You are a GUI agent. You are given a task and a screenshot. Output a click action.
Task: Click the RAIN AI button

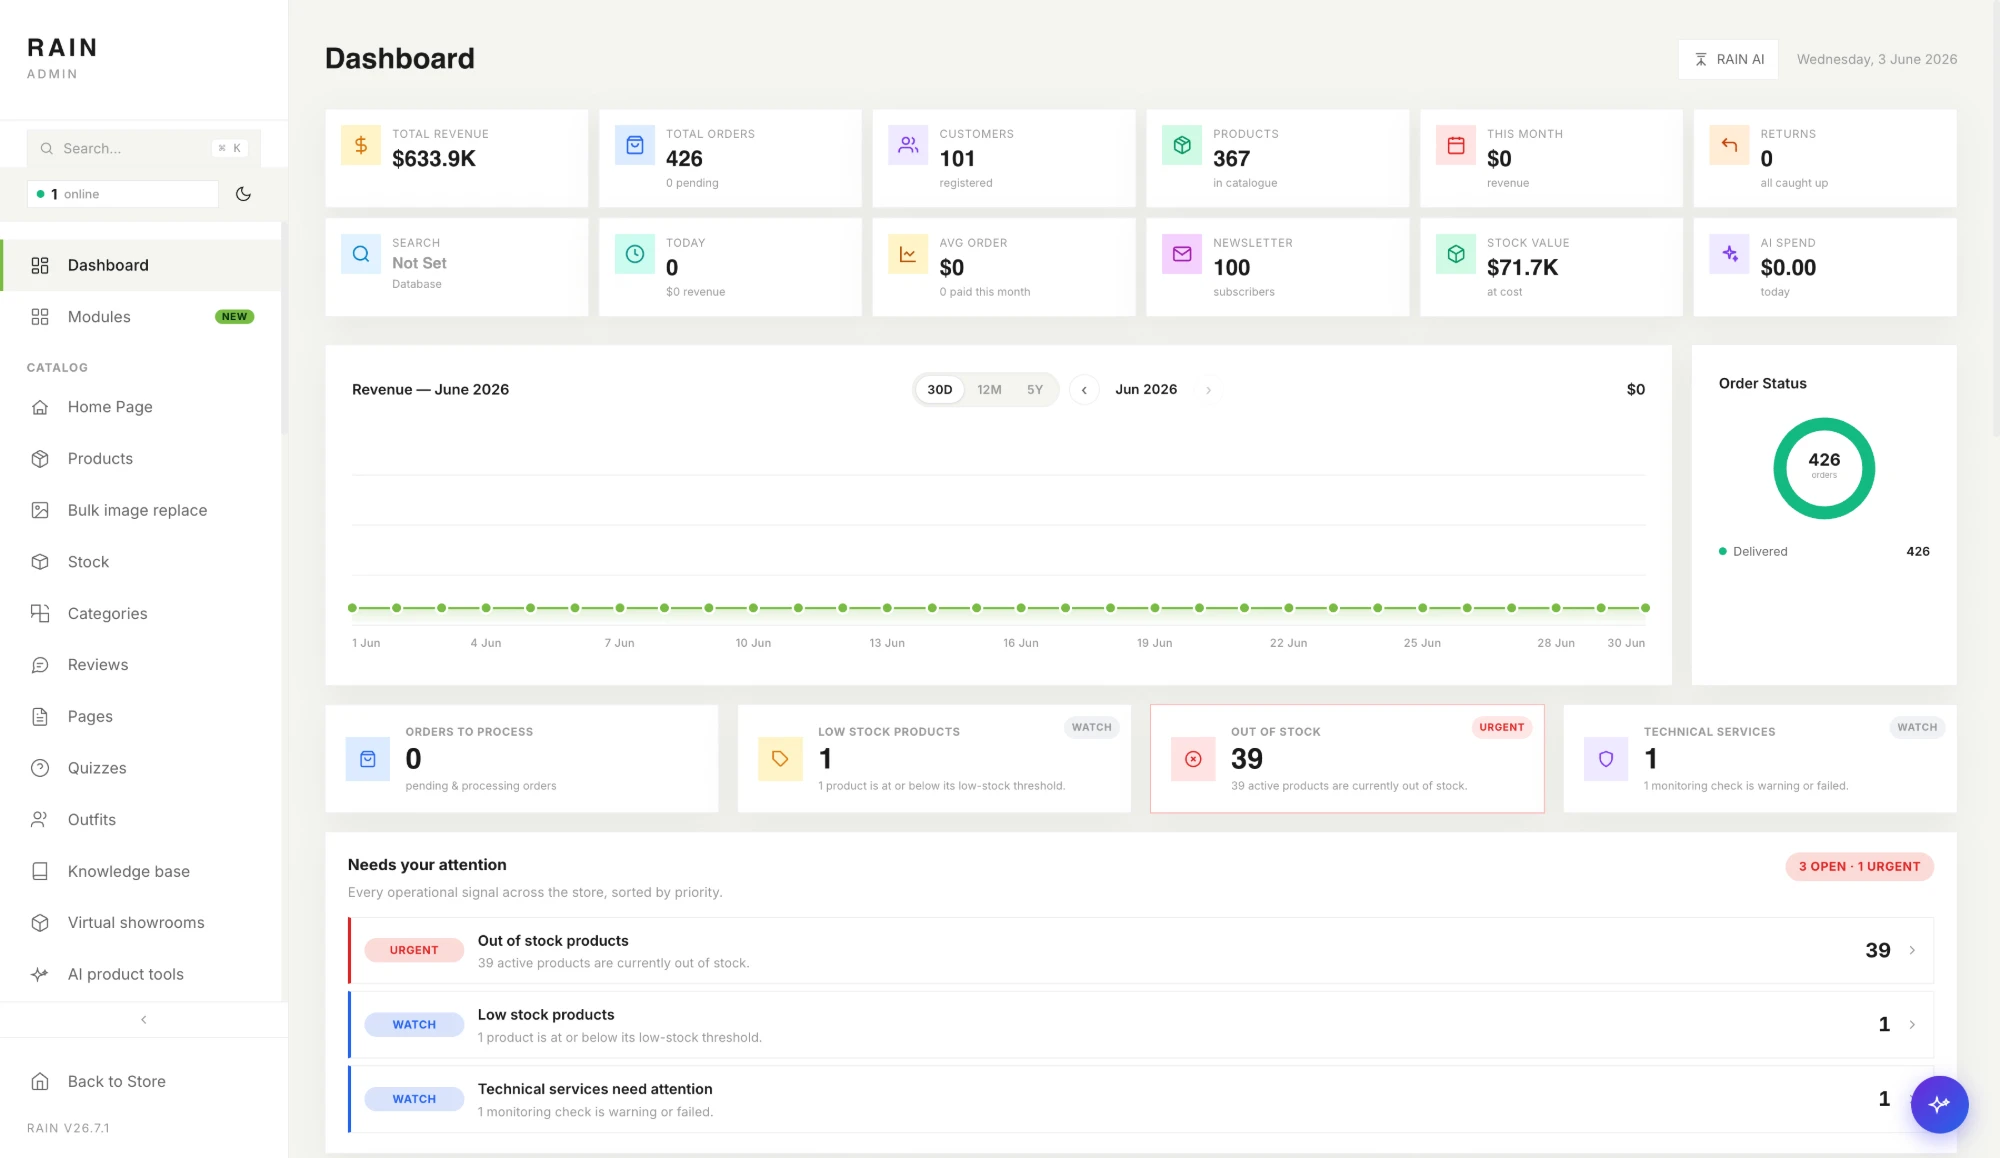click(1728, 59)
